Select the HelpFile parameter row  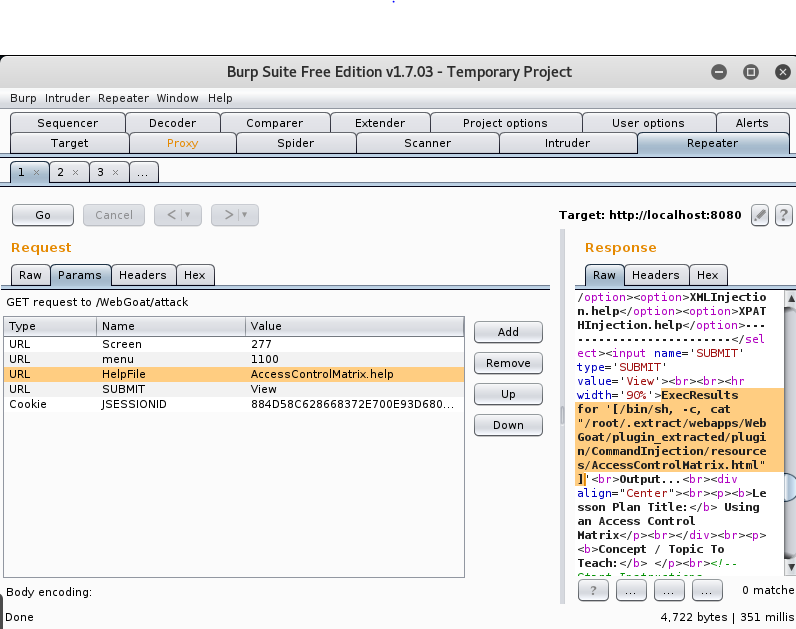click(234, 374)
